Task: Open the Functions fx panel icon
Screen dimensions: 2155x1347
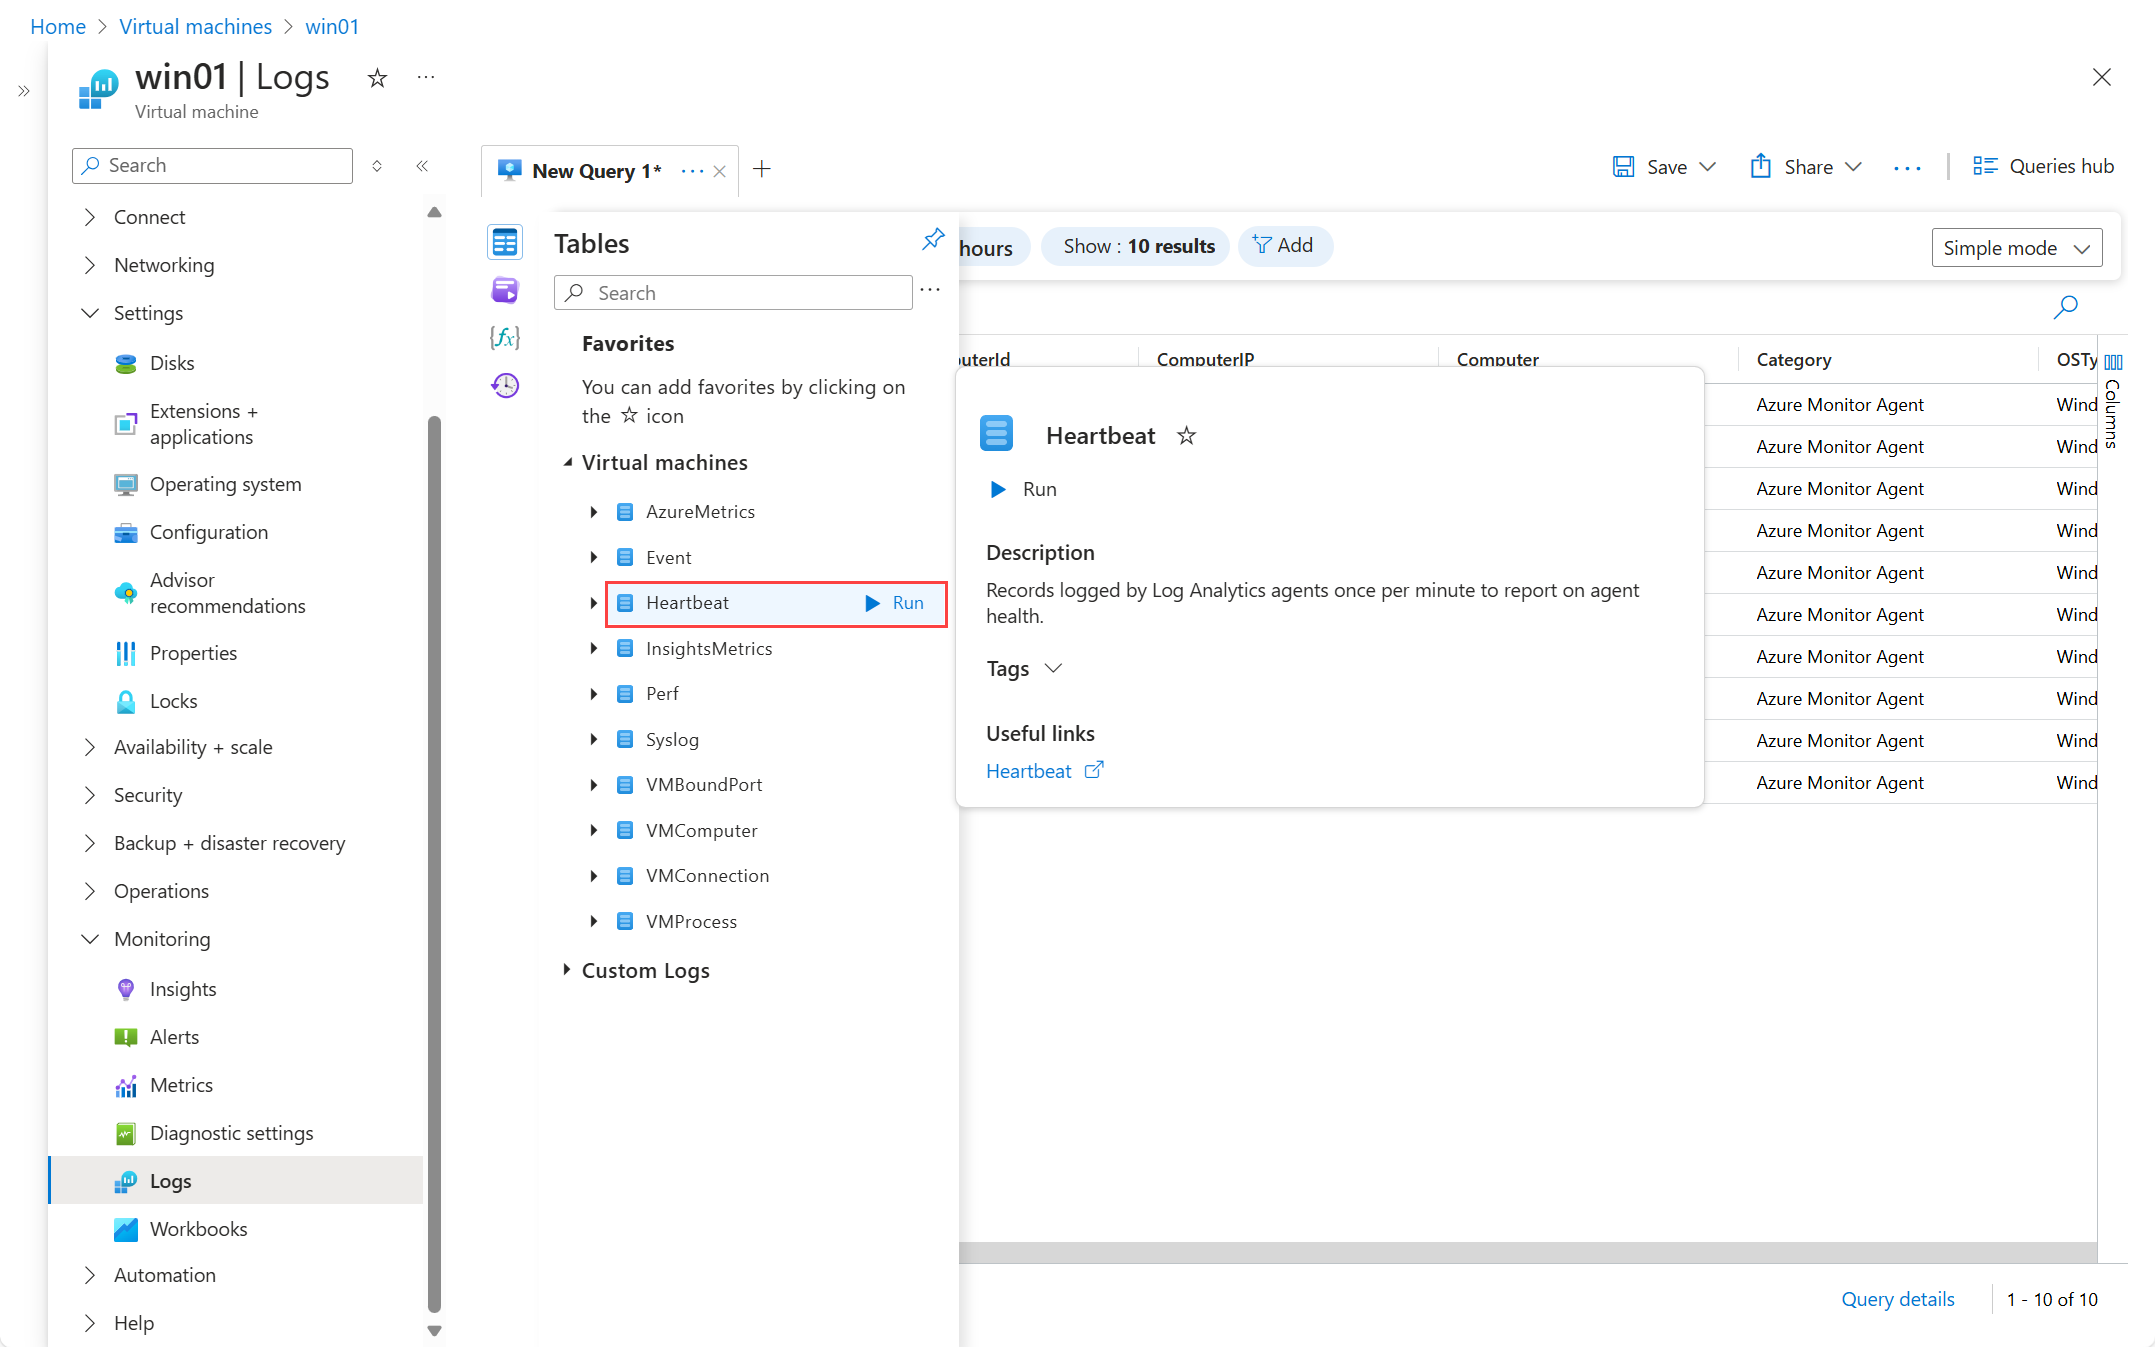Action: click(x=505, y=338)
